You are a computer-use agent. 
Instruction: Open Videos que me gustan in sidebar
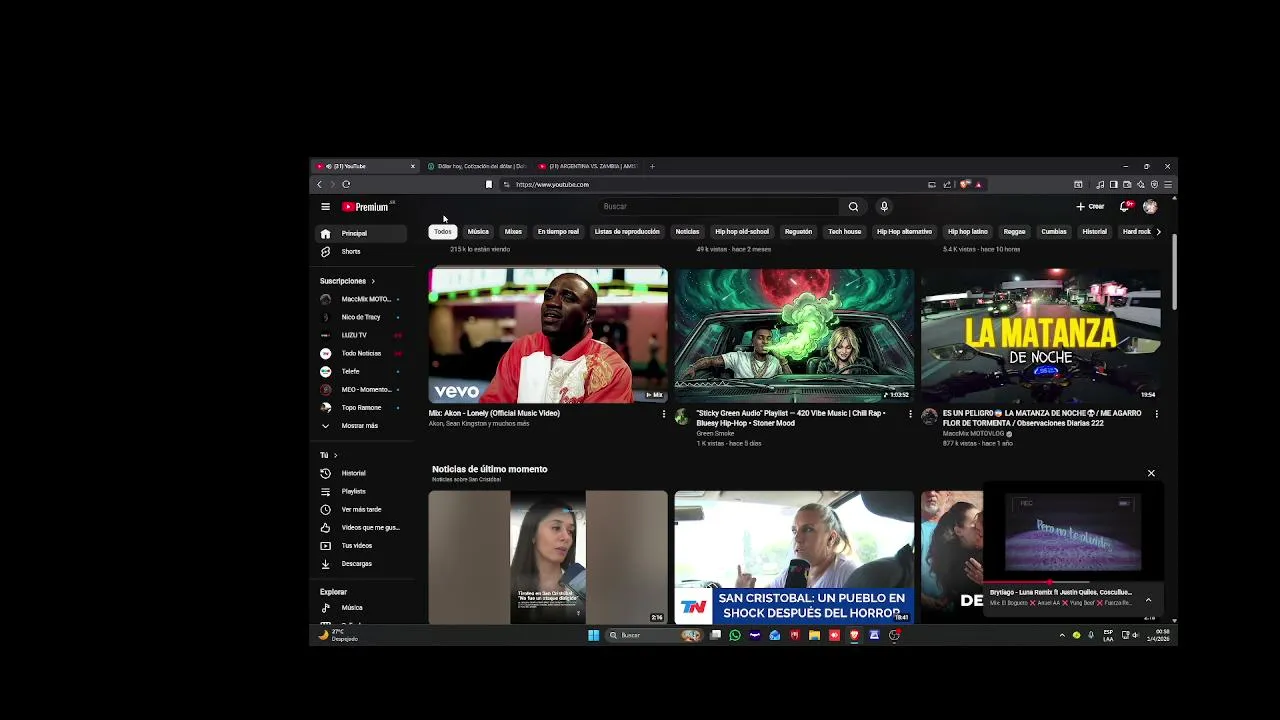[x=362, y=527]
